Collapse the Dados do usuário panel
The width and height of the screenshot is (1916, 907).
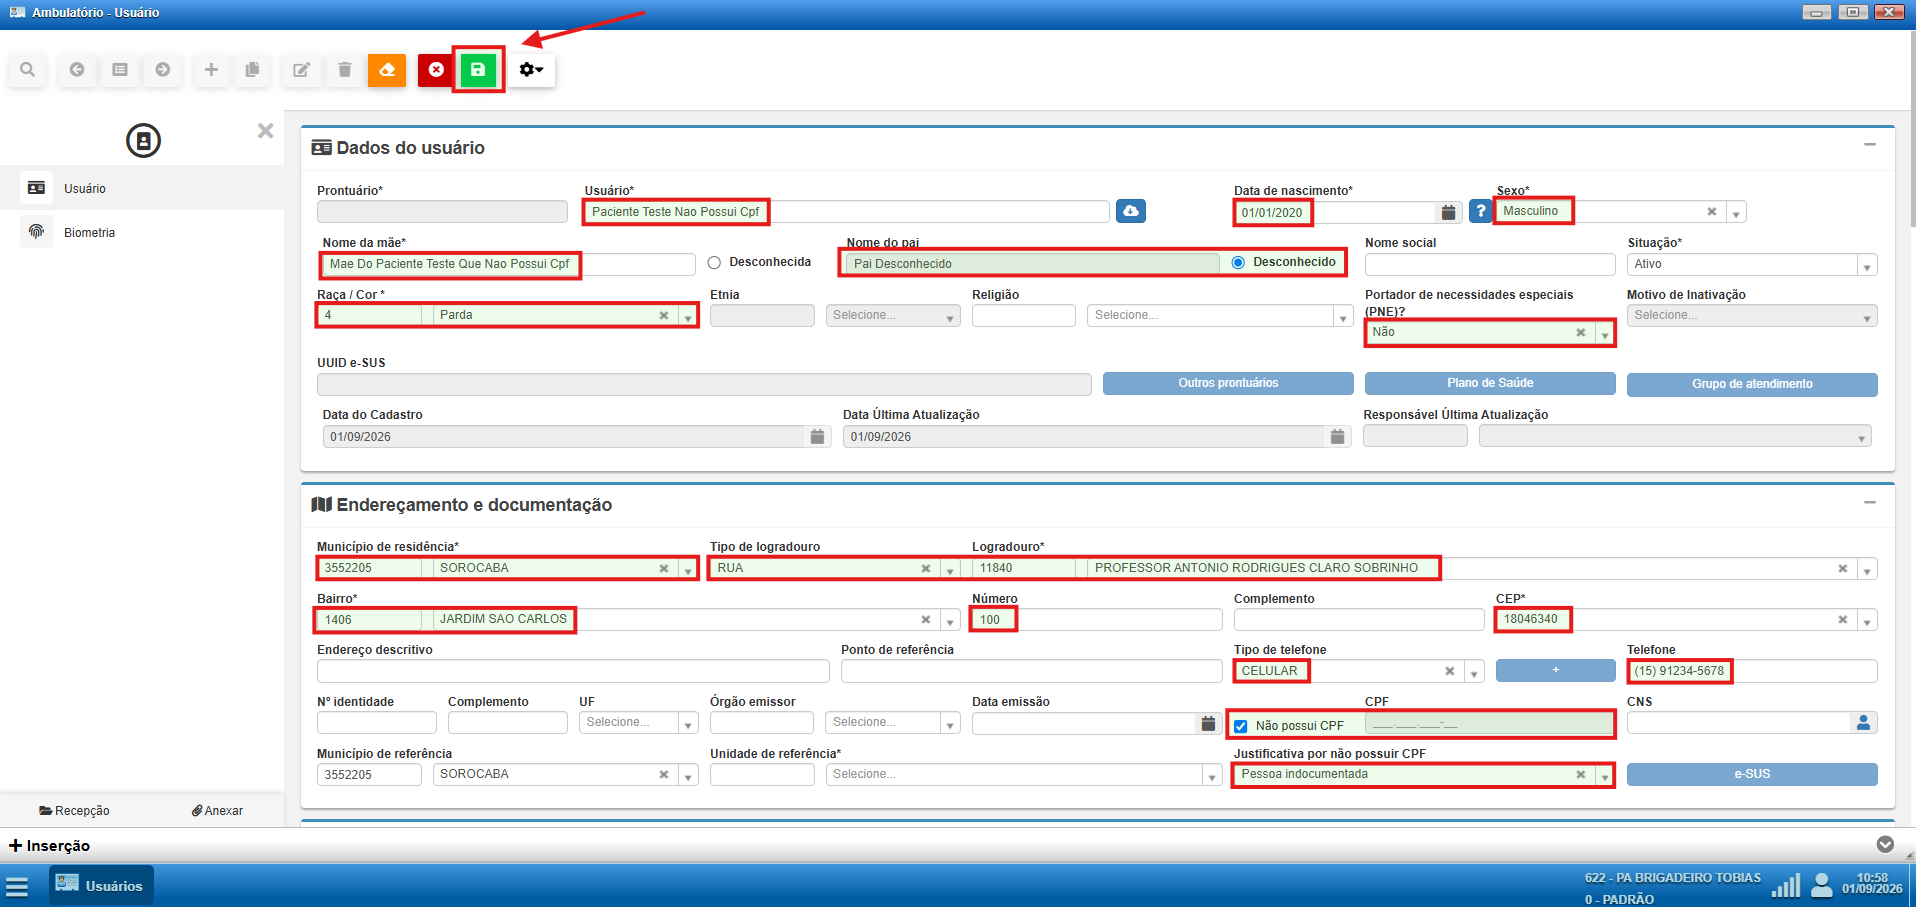(1869, 145)
